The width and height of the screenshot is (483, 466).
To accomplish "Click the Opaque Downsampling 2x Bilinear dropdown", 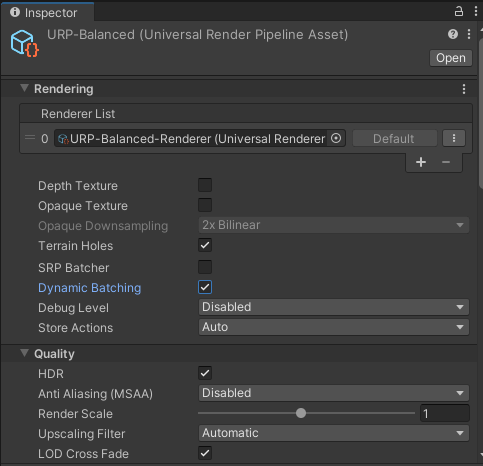I will click(334, 225).
